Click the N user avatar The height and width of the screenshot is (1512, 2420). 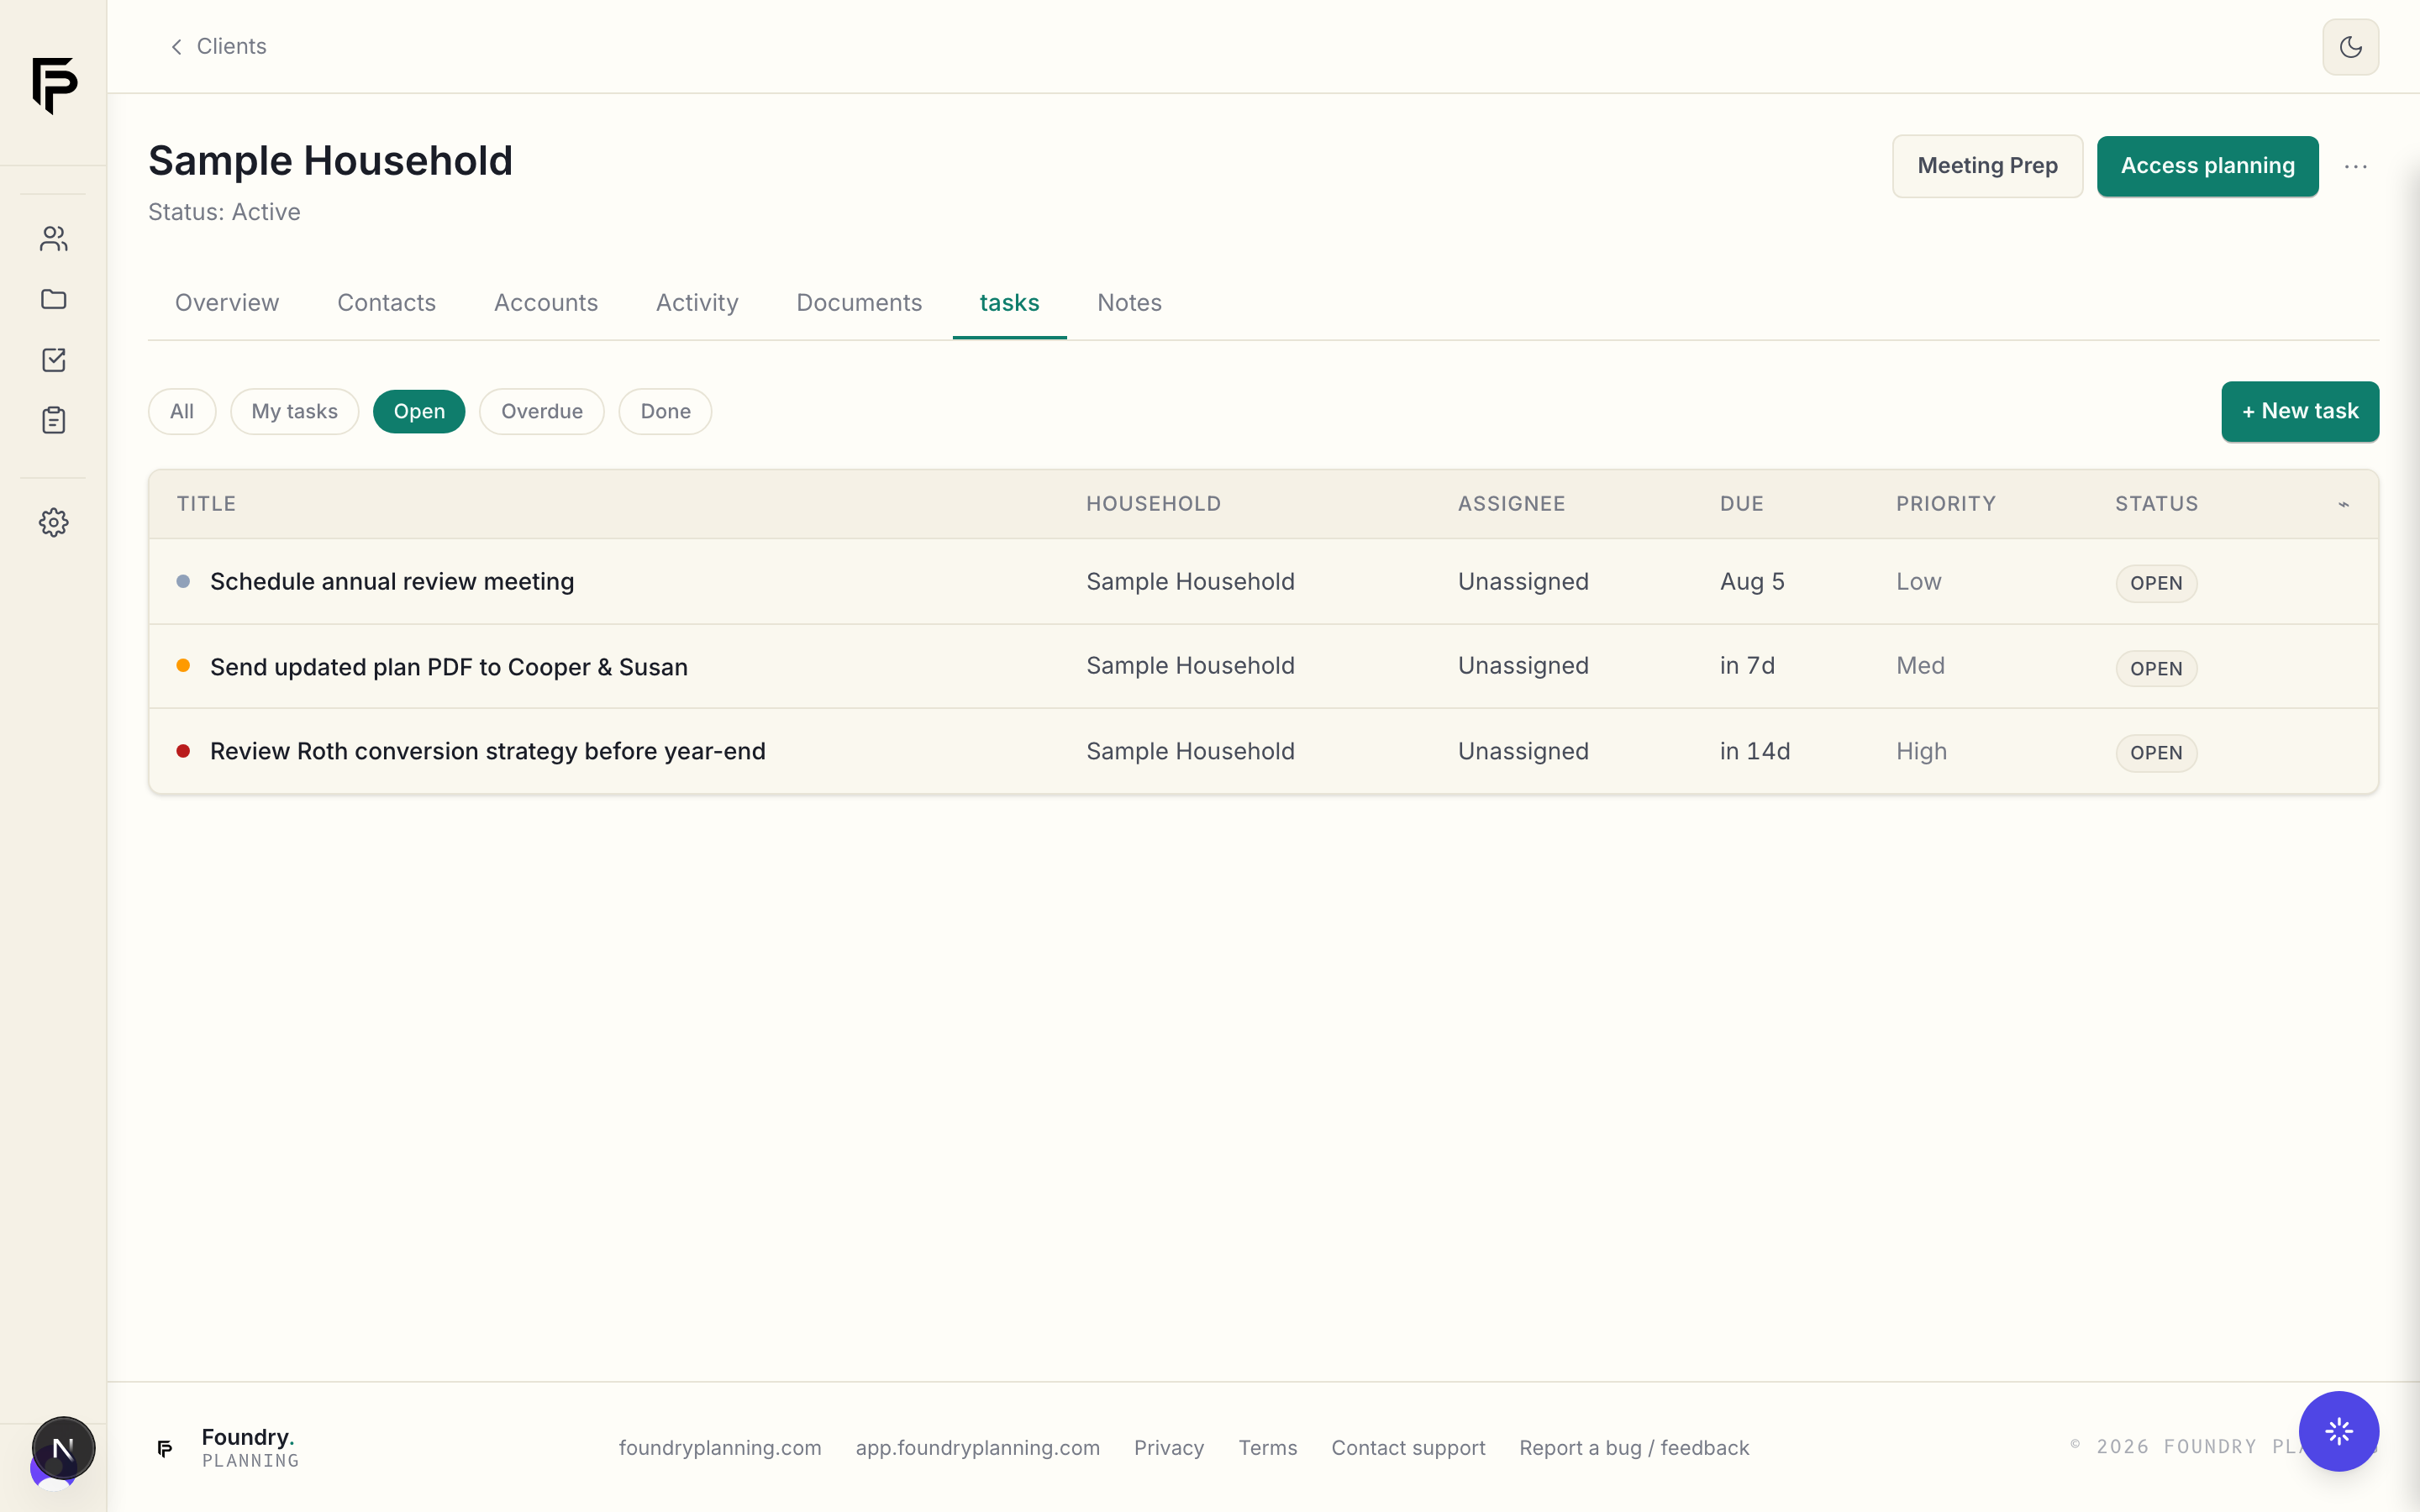tap(63, 1448)
